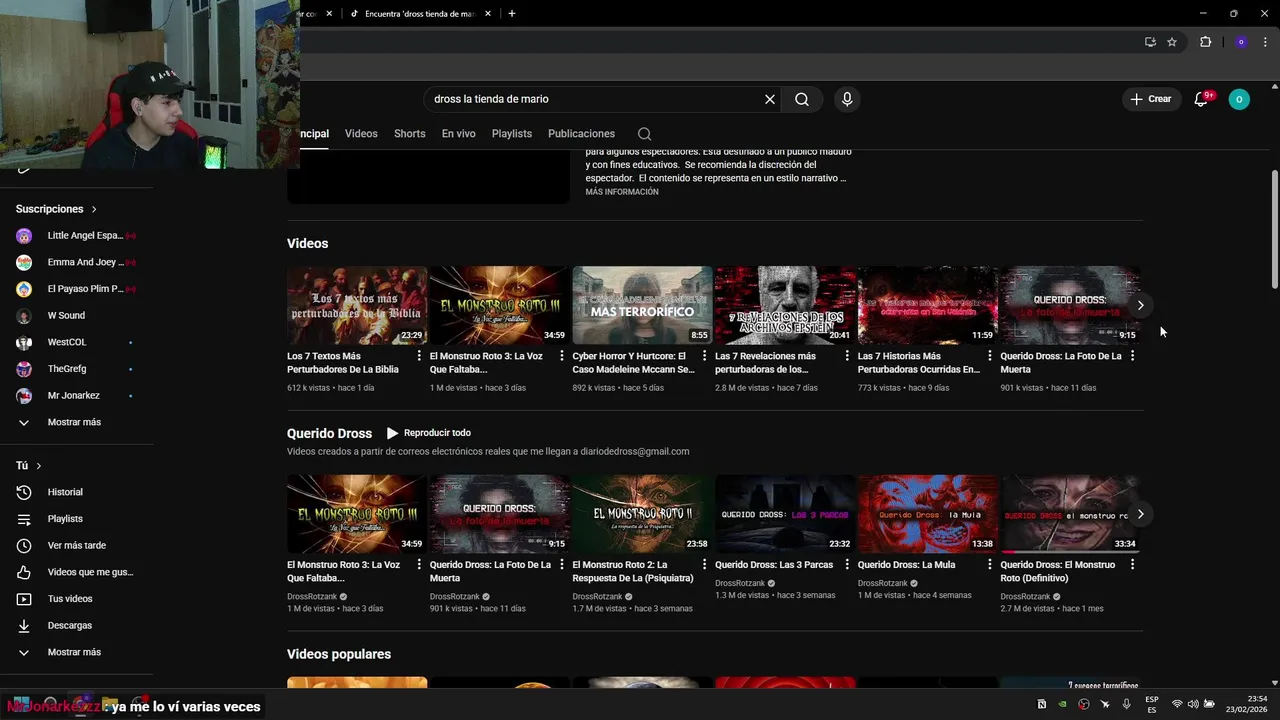
Task: Expand channel description MÁS INFORMACIÓN
Action: 622,192
